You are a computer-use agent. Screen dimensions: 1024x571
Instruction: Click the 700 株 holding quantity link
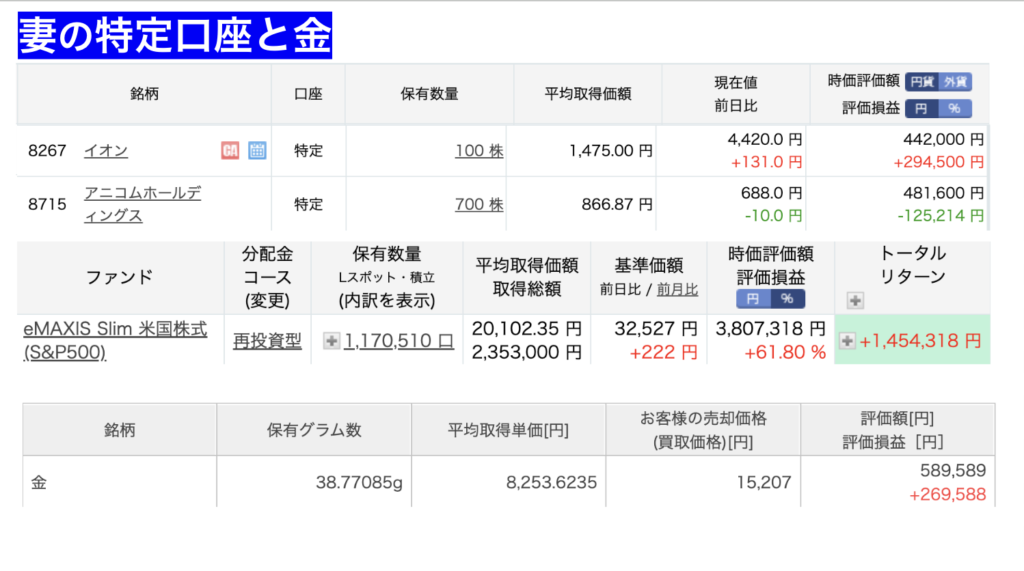click(479, 204)
